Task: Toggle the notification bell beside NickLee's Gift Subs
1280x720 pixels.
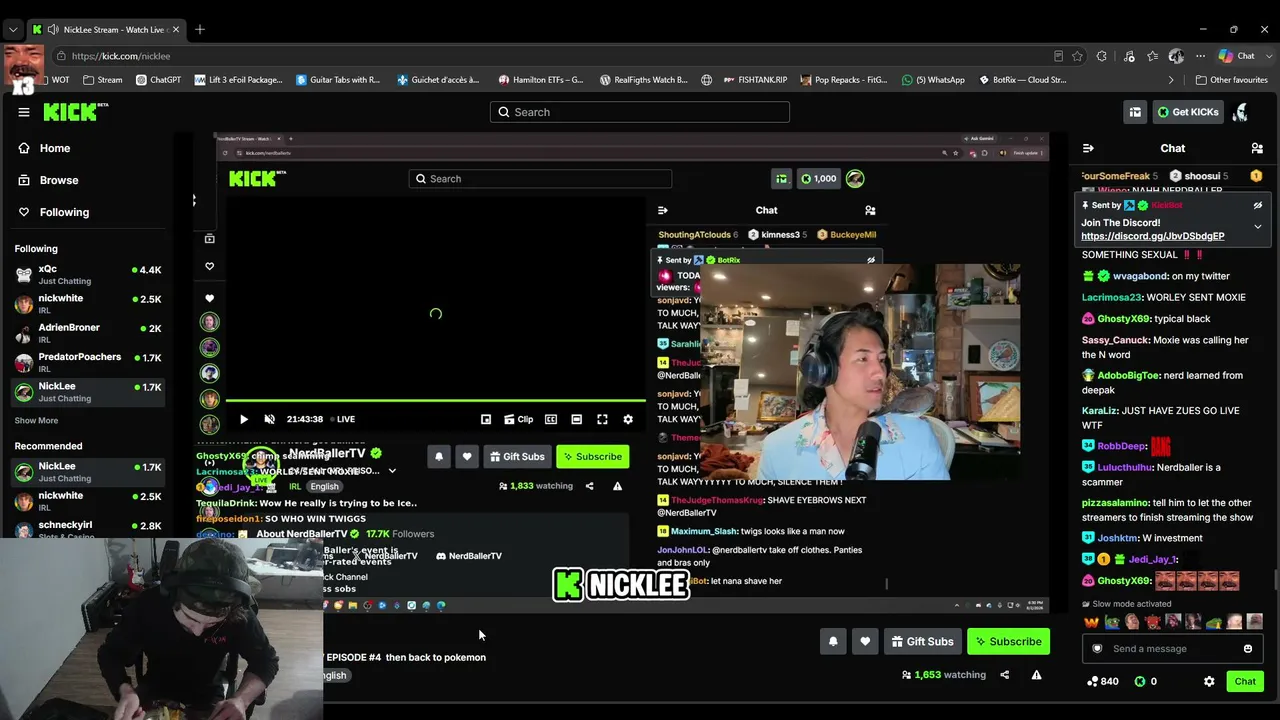Action: coord(833,642)
